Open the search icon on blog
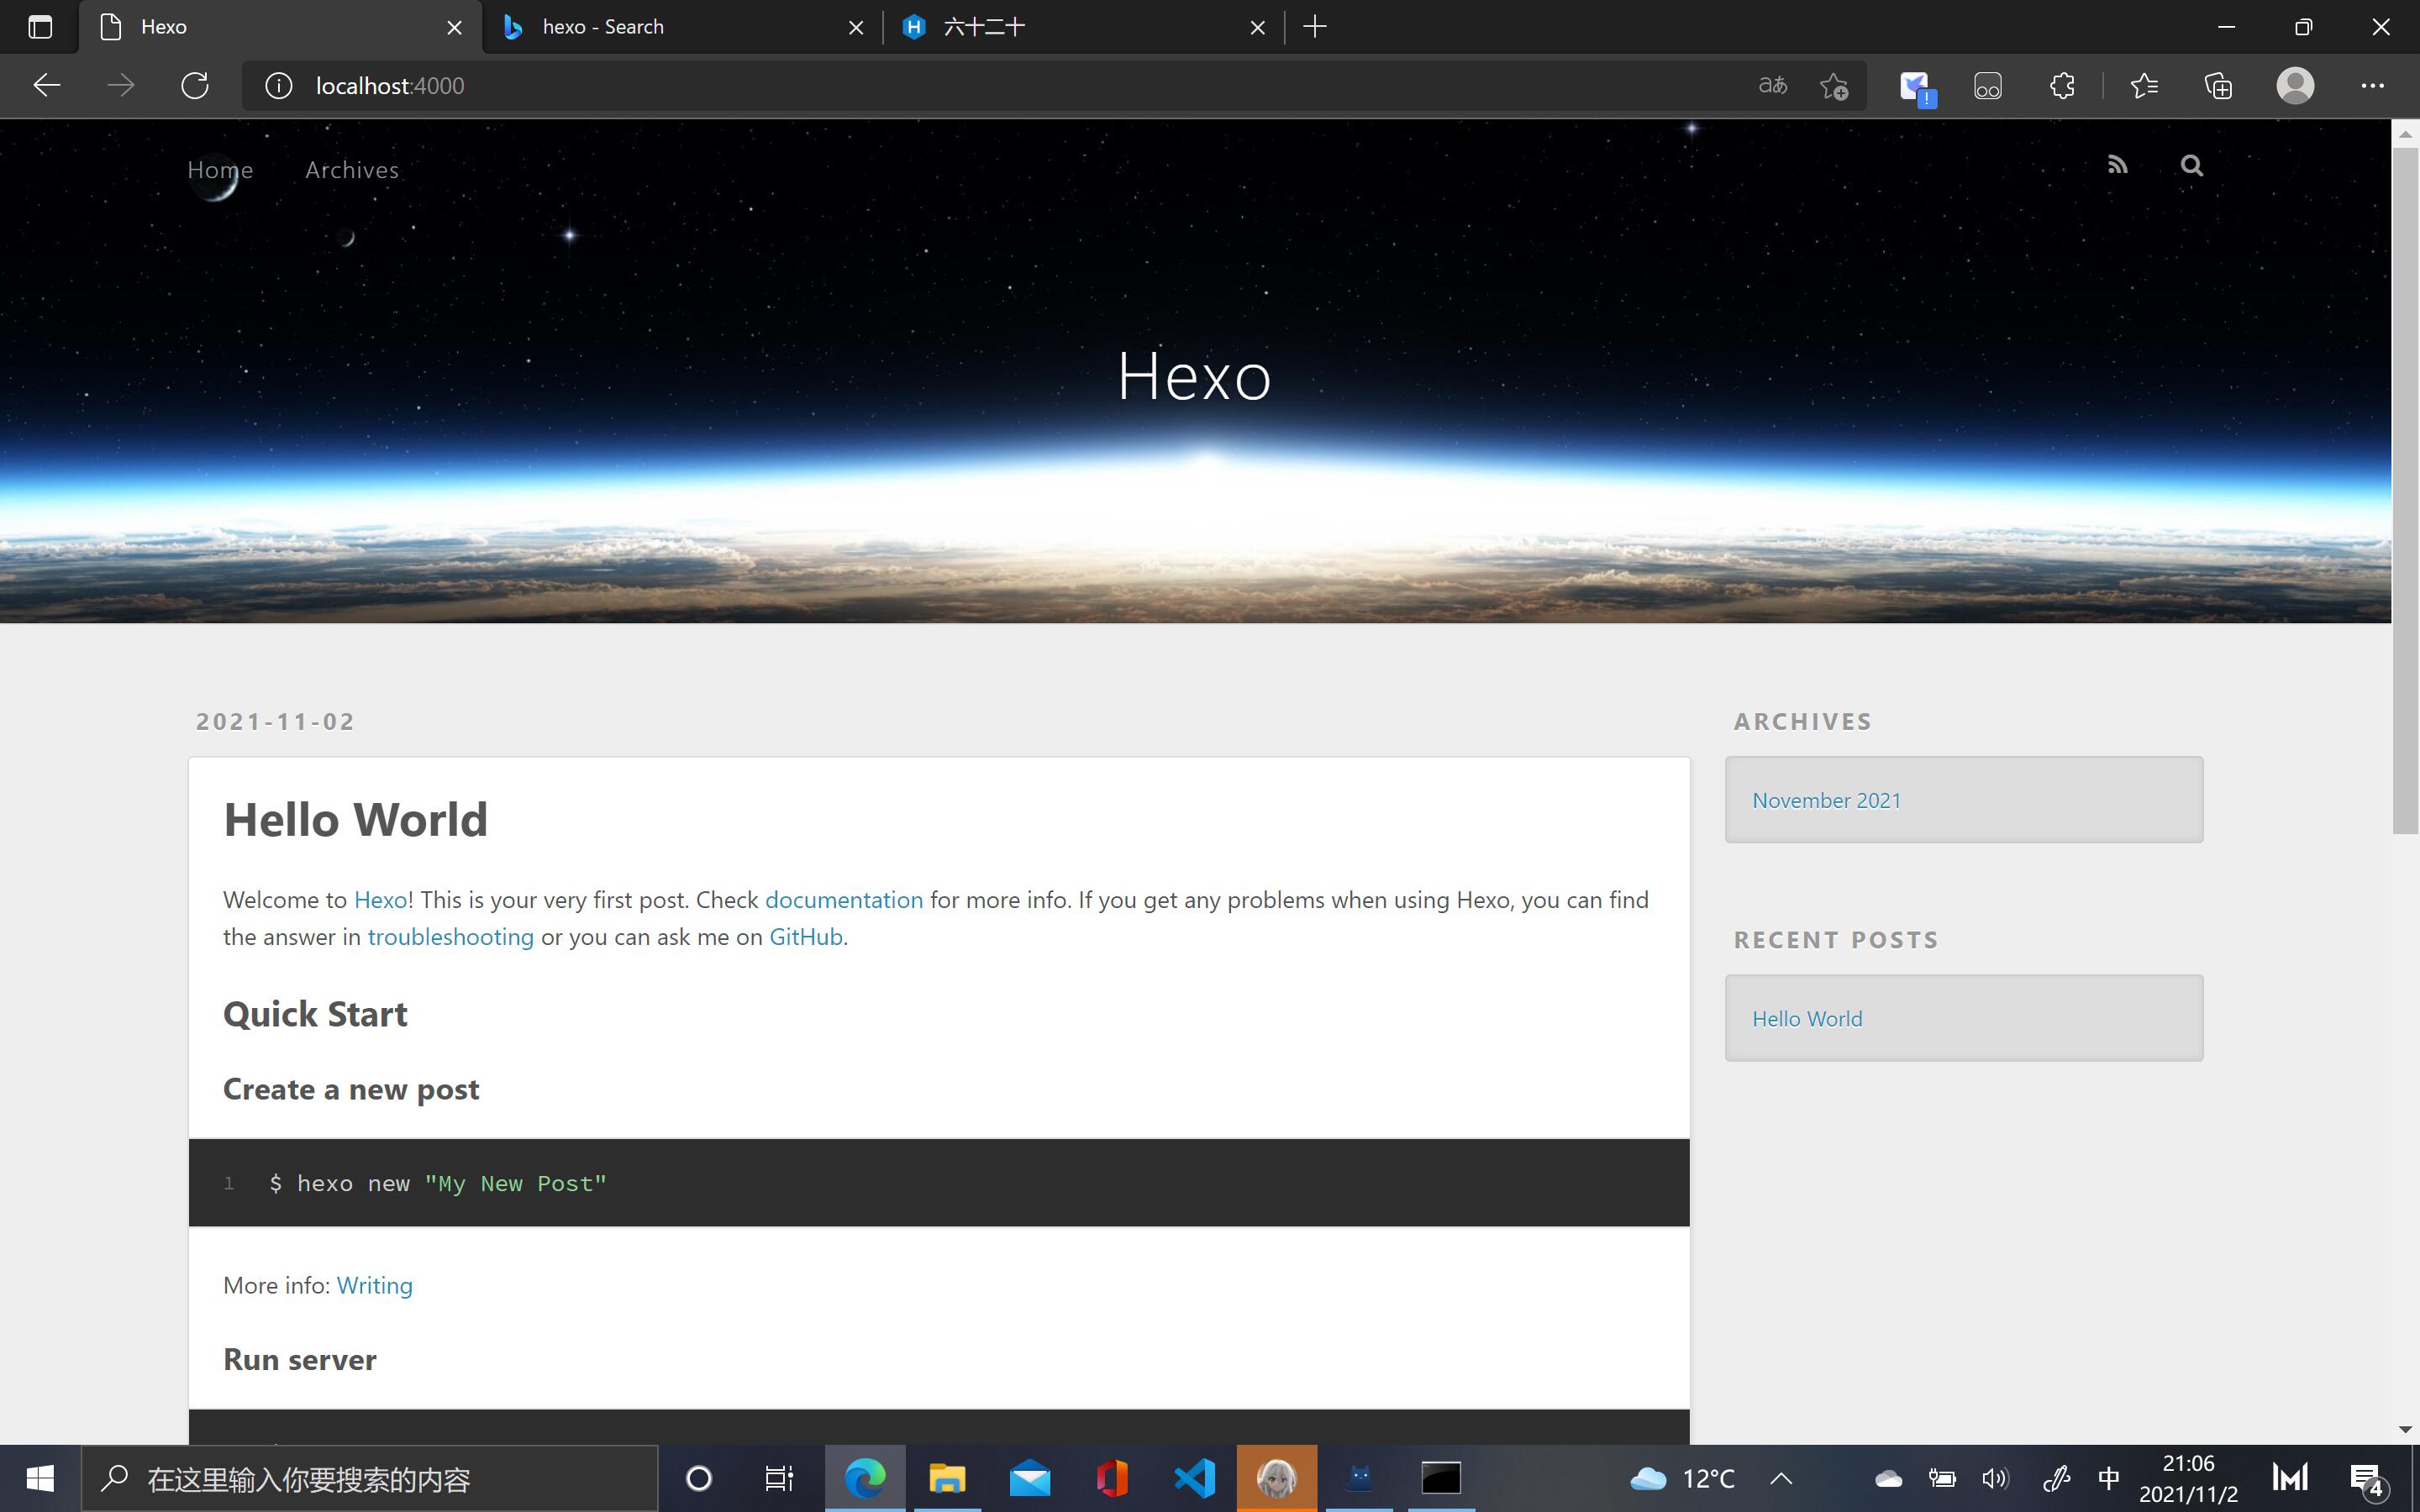Viewport: 2420px width, 1512px height. [2191, 164]
